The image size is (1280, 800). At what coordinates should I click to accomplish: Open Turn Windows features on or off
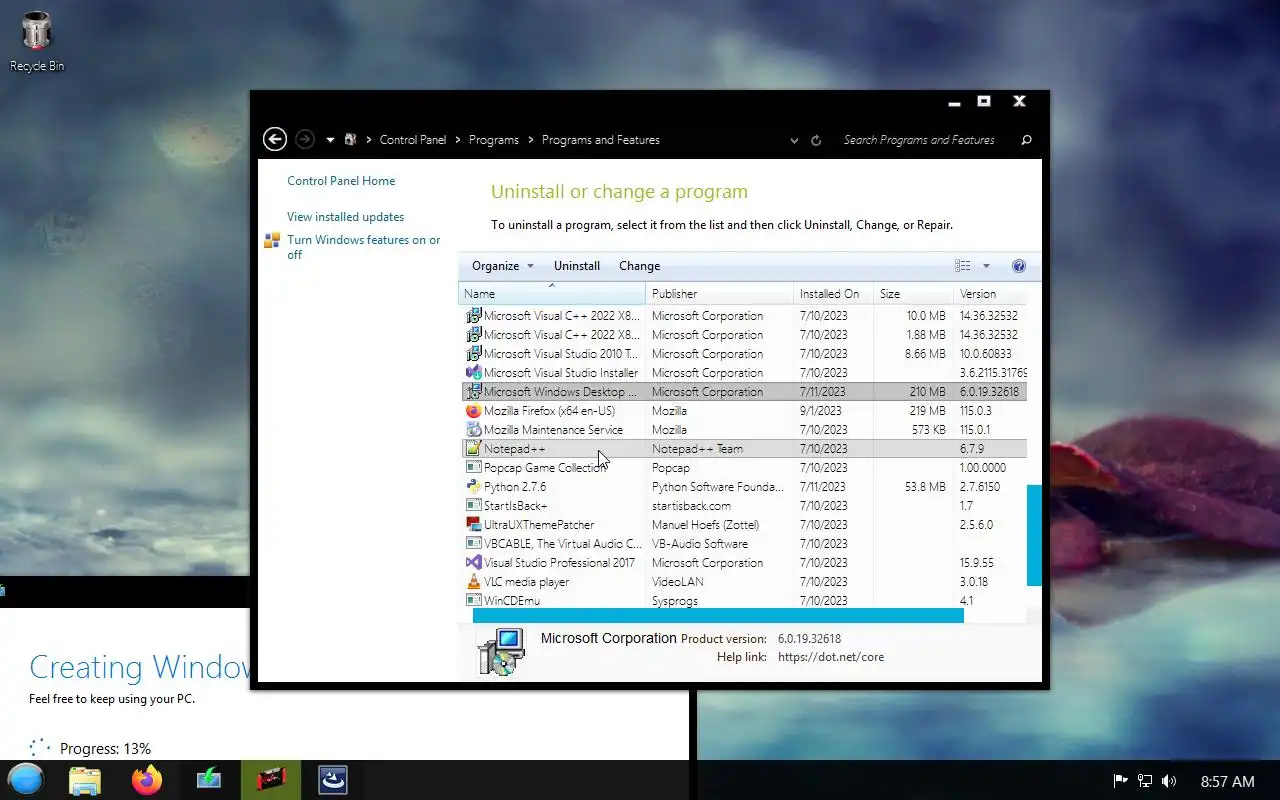coord(364,247)
